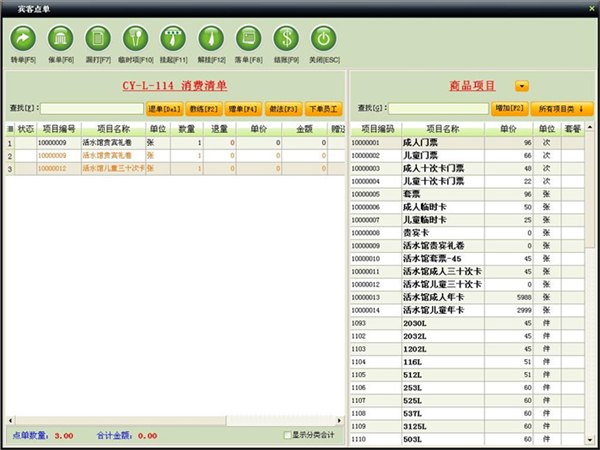This screenshot has width=600, height=450.
Task: Open 临时项[F10] temporary item icon
Action: (135, 39)
